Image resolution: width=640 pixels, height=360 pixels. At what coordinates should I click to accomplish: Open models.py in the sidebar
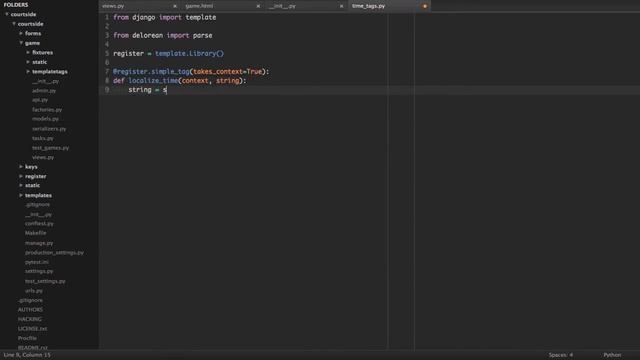[45, 119]
